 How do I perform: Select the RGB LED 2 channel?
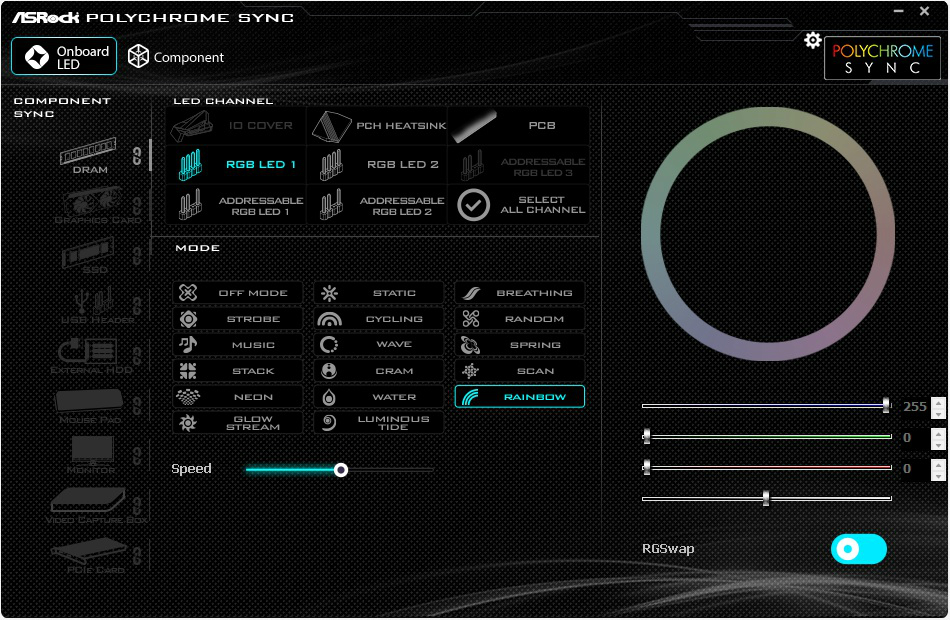pyautogui.click(x=377, y=164)
